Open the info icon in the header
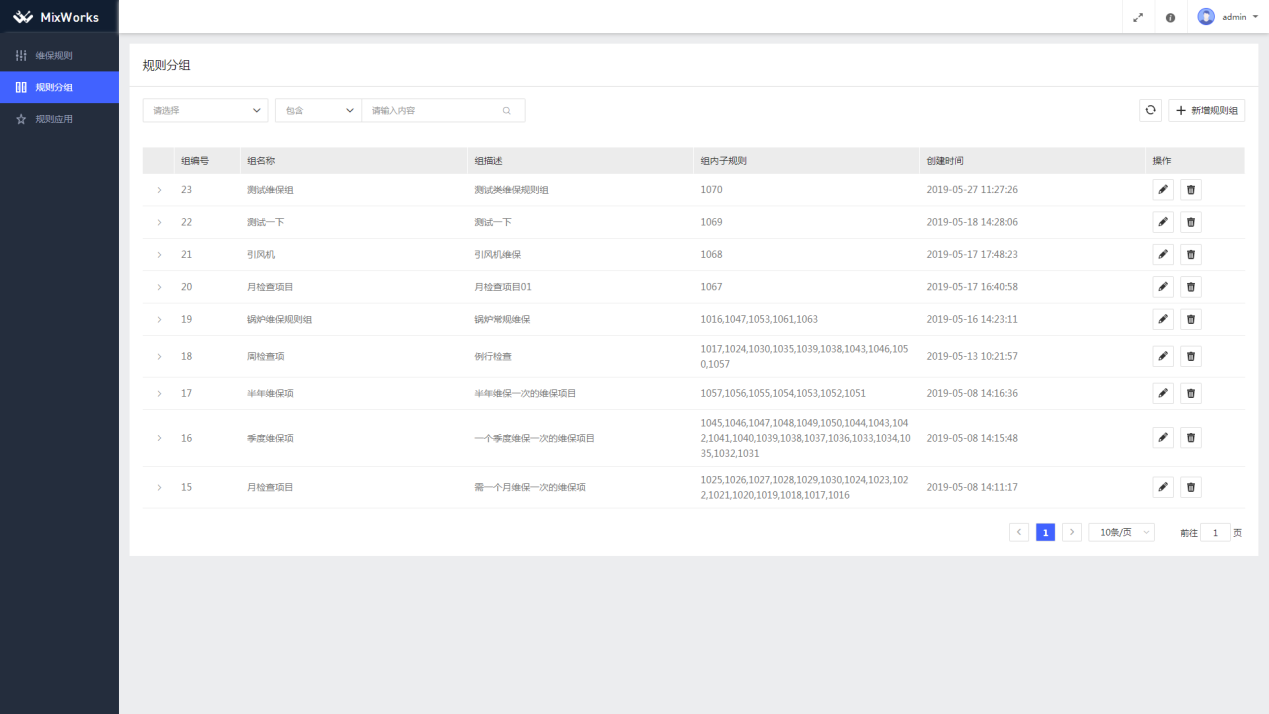Image resolution: width=1269 pixels, height=714 pixels. pyautogui.click(x=1170, y=17)
